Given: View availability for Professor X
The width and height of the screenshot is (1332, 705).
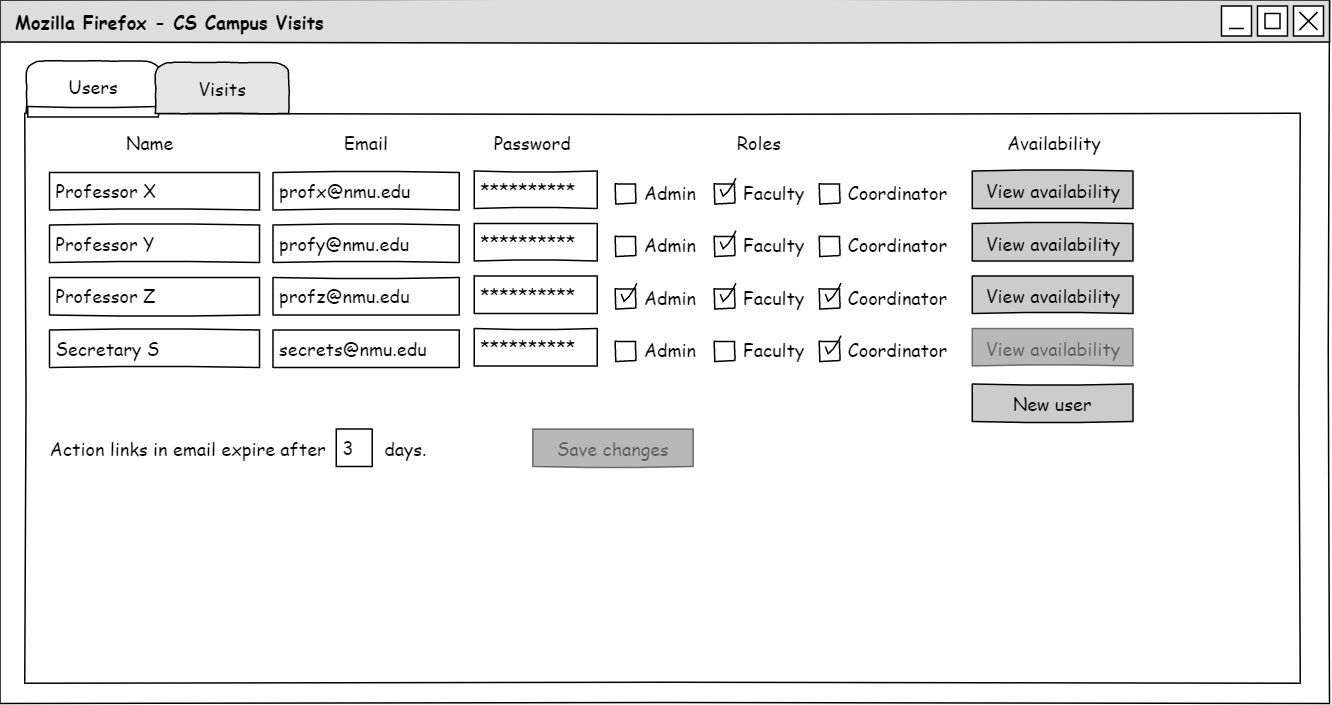Looking at the screenshot, I should click(1052, 190).
